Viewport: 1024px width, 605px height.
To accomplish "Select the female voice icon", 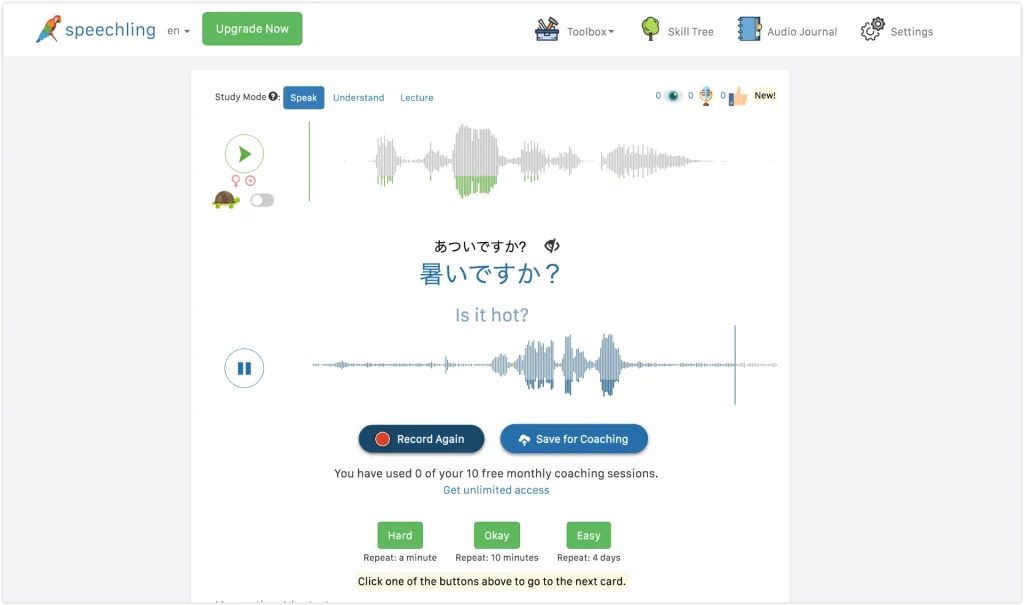I will pos(236,181).
